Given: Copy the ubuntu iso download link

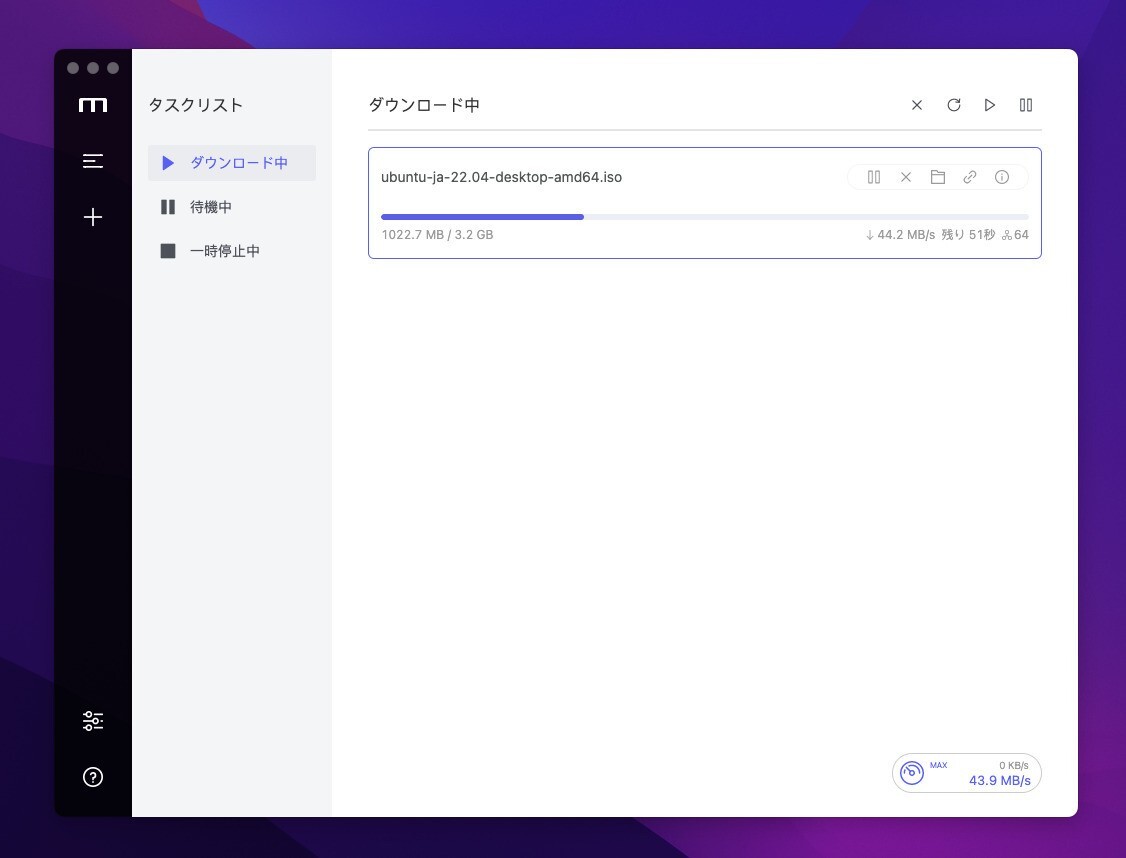Looking at the screenshot, I should tap(970, 177).
